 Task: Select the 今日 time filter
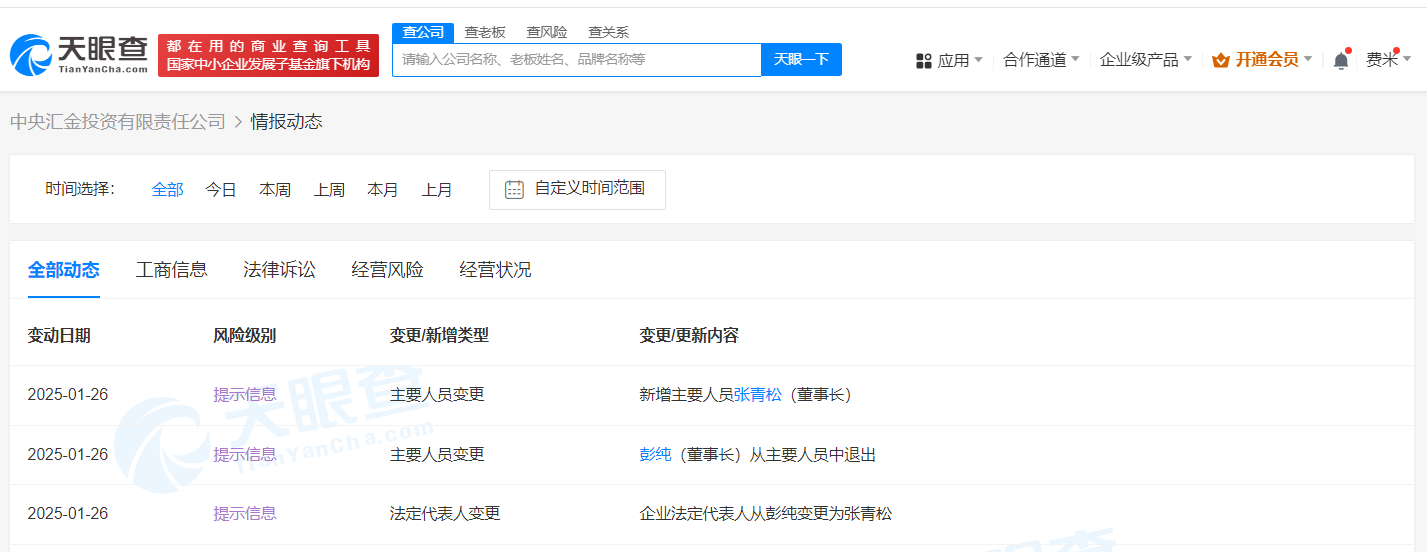click(221, 190)
